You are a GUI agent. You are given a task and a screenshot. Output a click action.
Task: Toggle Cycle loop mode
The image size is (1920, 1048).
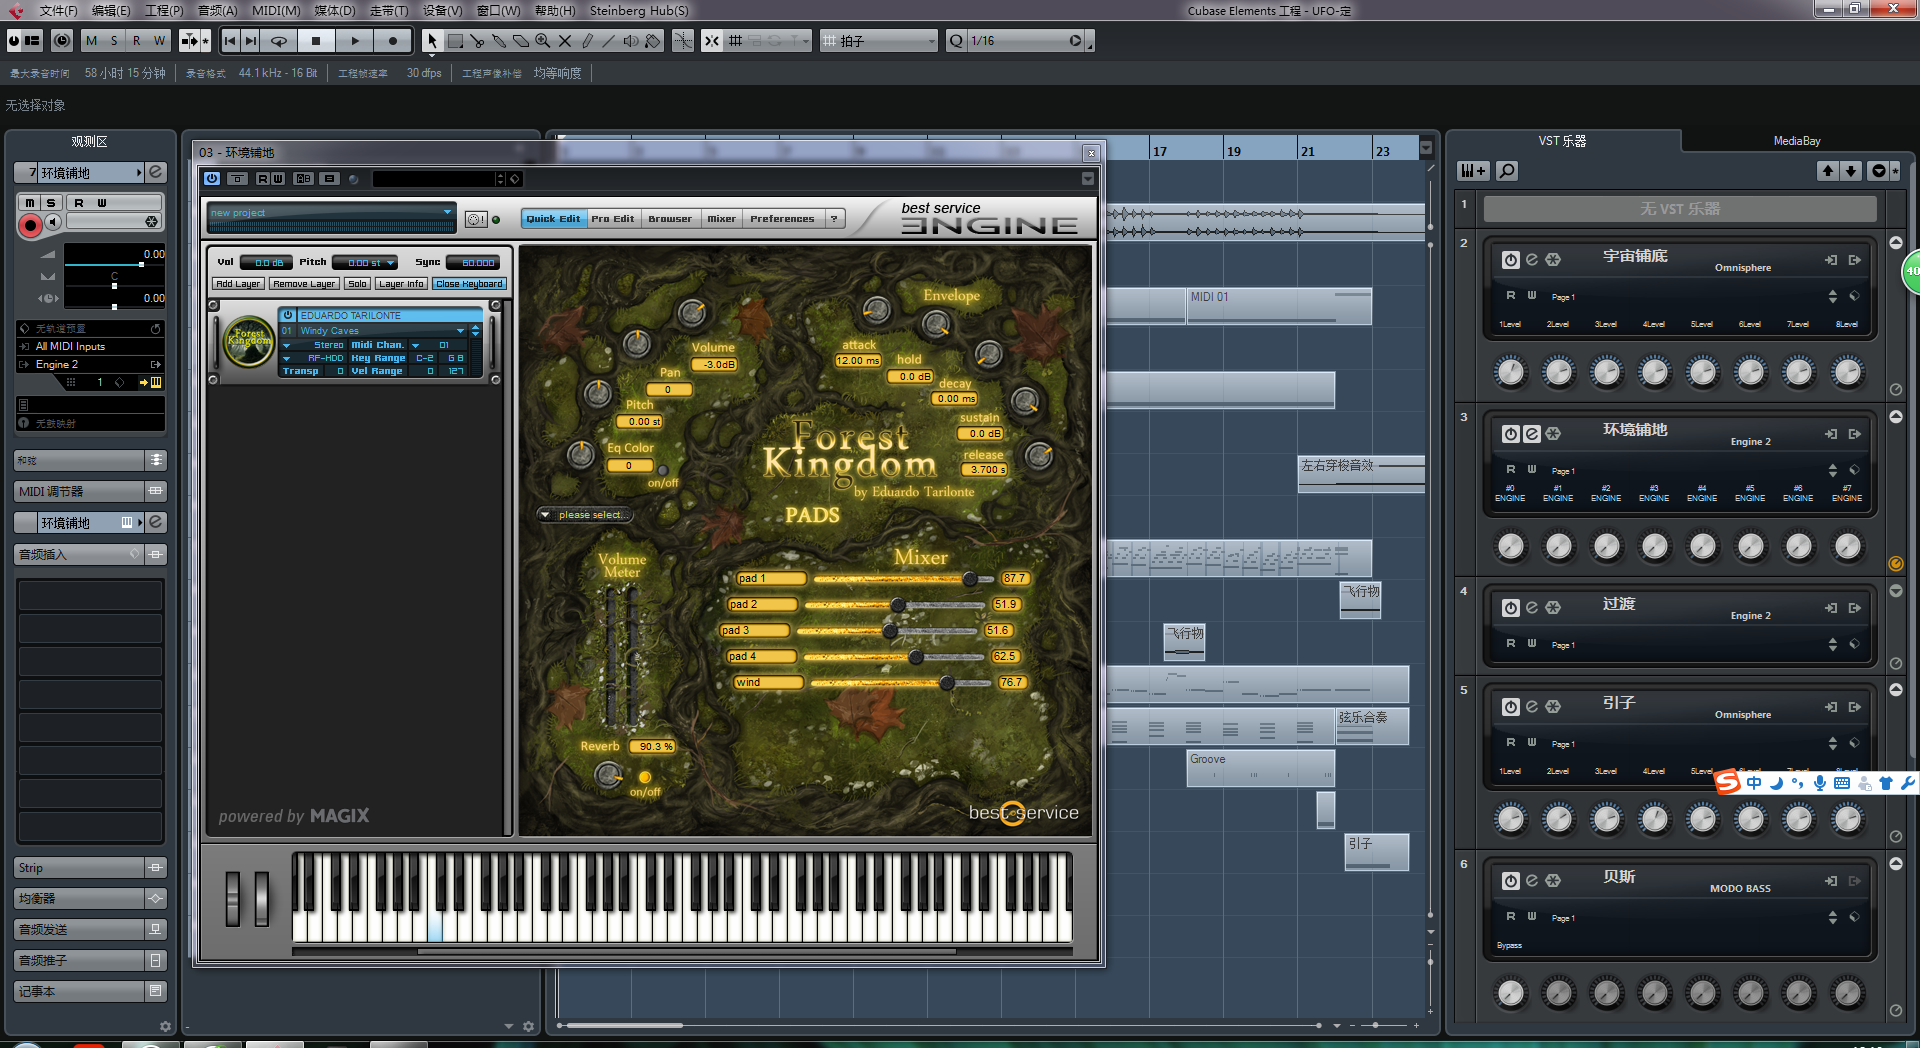coord(279,40)
